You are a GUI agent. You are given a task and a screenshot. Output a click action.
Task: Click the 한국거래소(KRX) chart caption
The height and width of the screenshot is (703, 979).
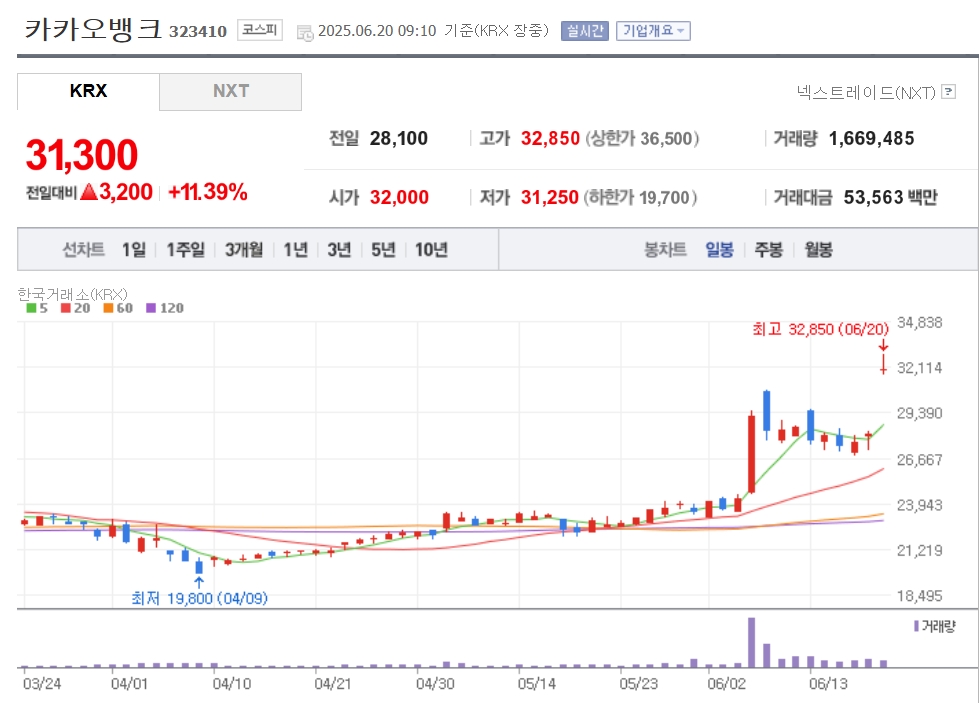click(x=72, y=294)
